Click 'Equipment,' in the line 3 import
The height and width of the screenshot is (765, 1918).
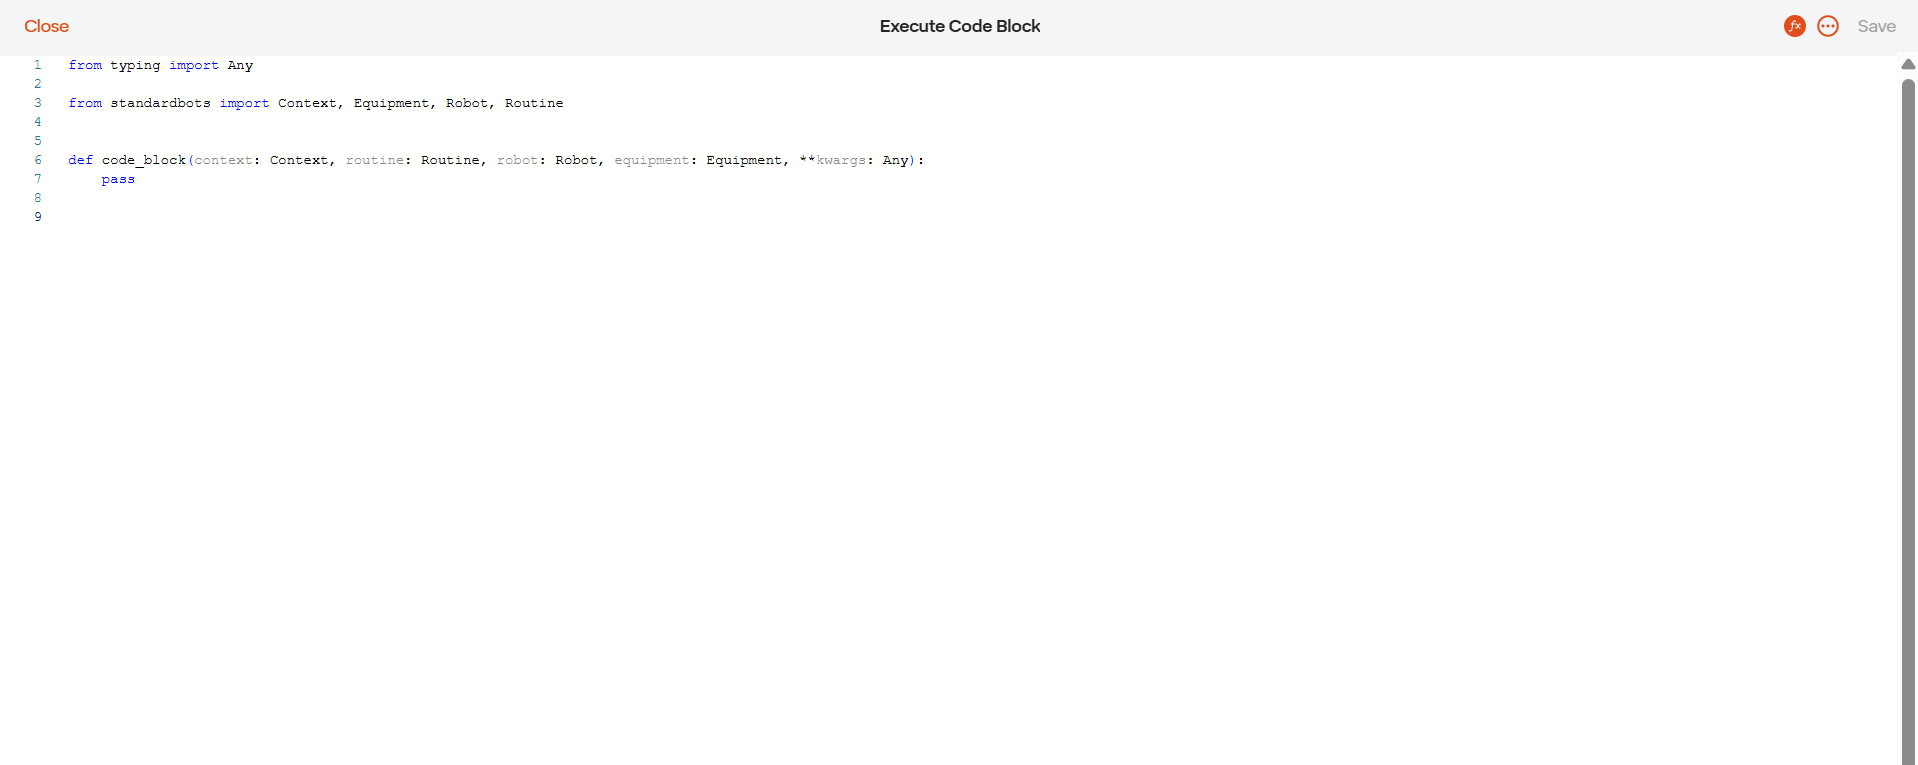[394, 103]
